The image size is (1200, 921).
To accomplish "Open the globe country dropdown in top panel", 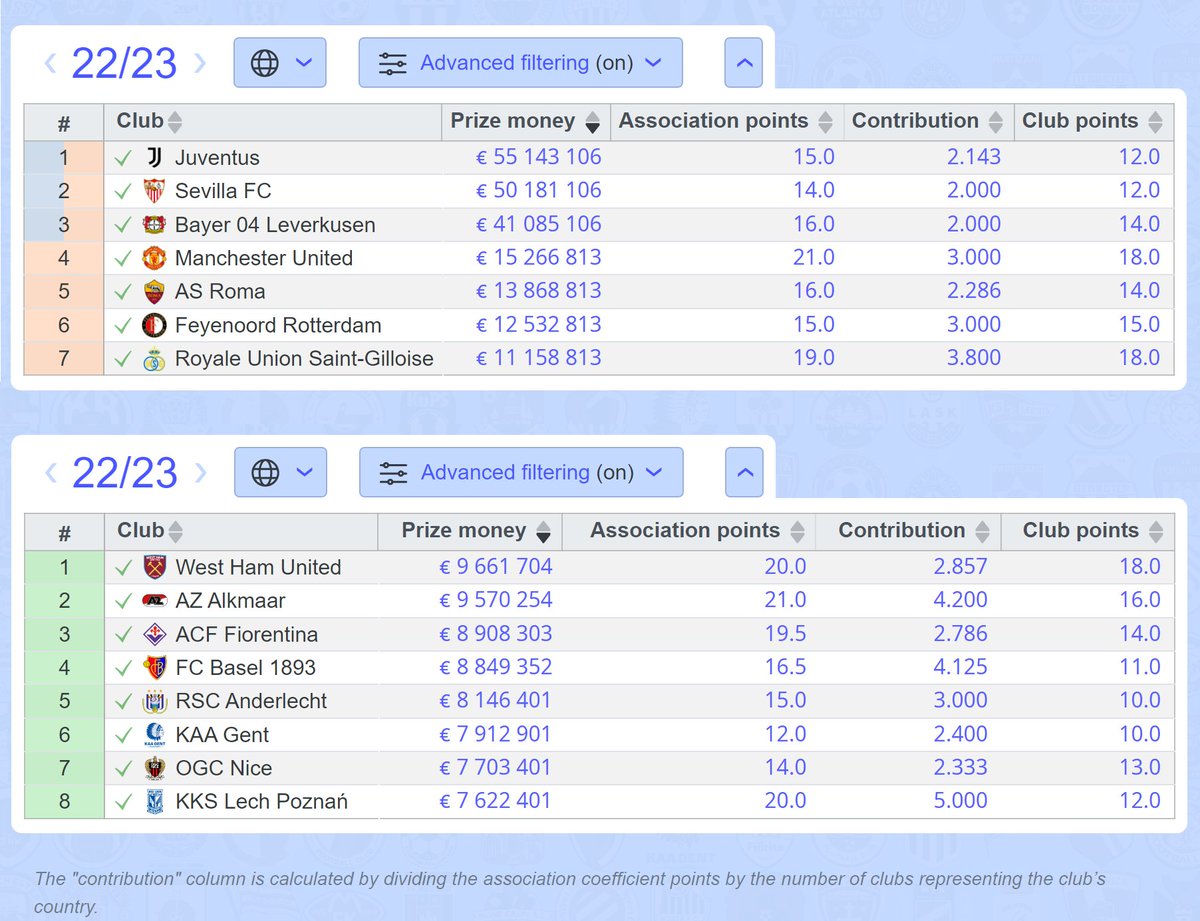I will (279, 63).
